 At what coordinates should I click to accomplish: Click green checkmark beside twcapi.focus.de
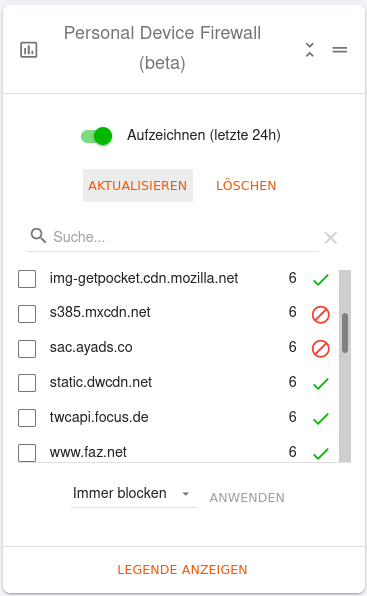(321, 419)
